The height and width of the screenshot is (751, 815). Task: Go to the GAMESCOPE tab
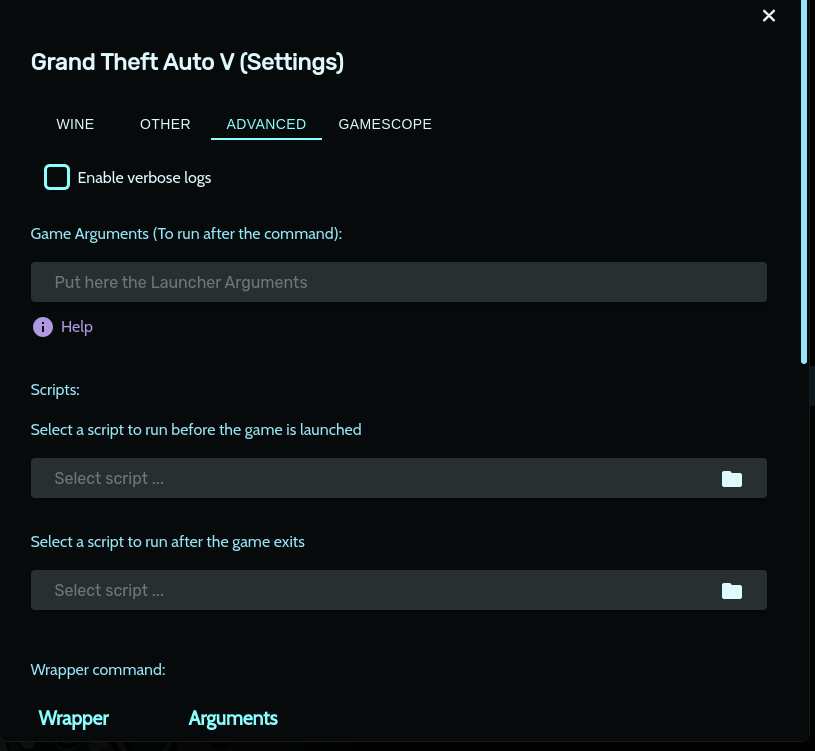[x=385, y=124]
